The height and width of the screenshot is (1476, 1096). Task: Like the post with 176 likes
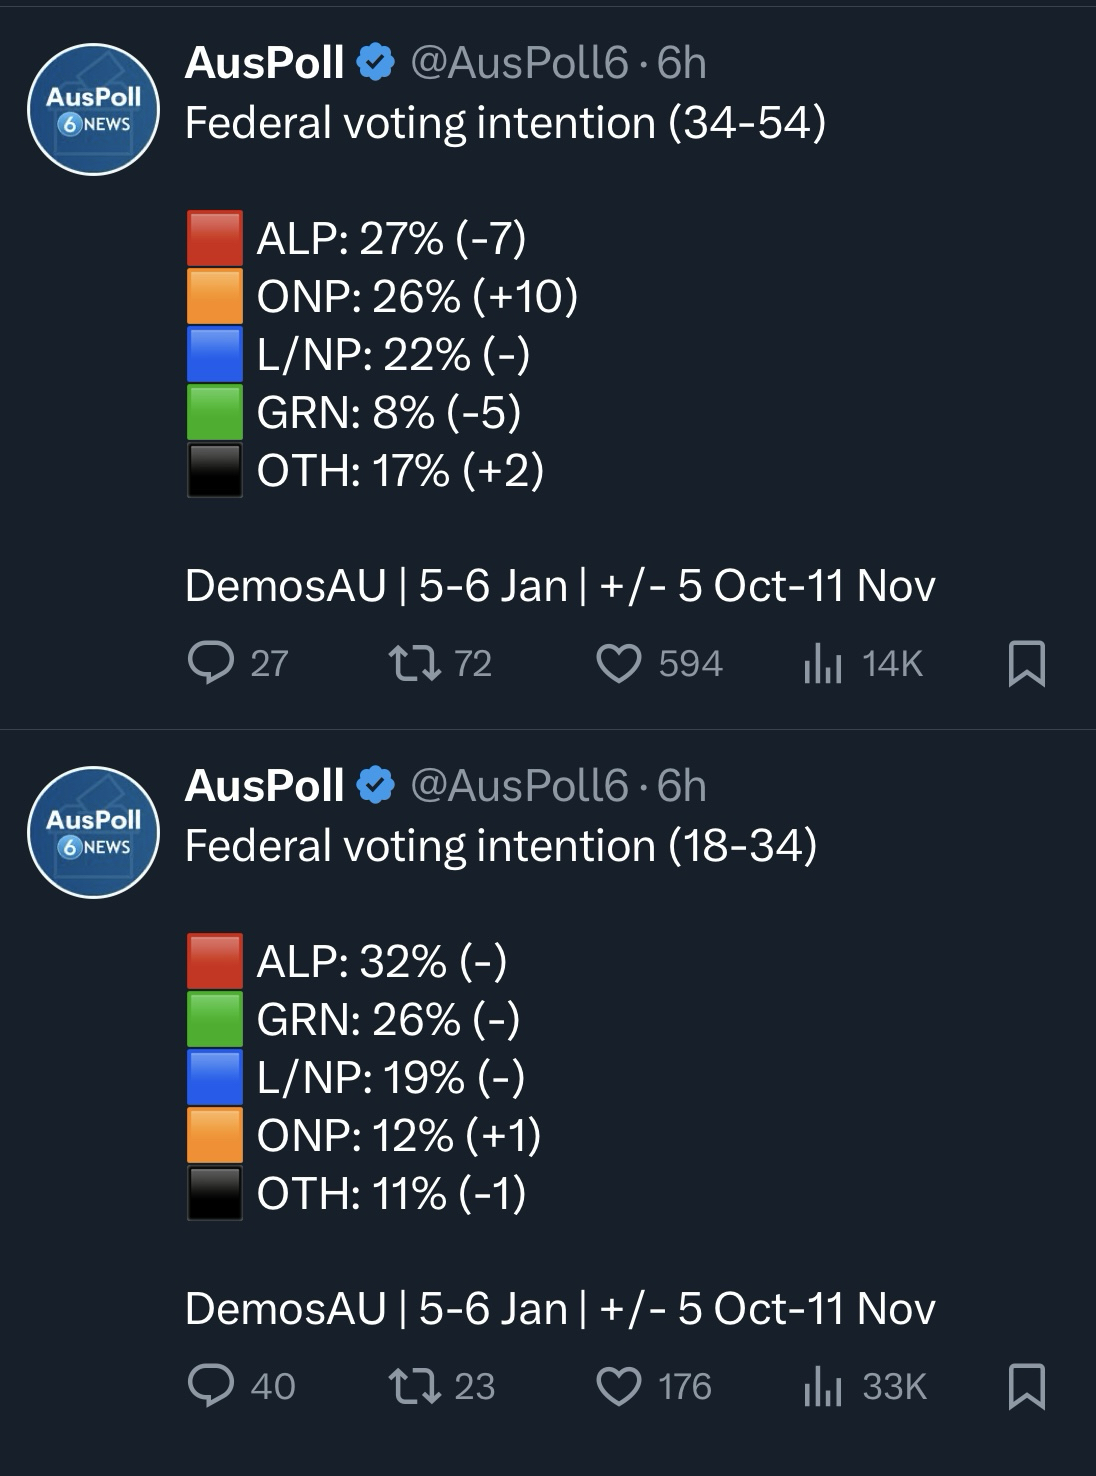point(619,1386)
